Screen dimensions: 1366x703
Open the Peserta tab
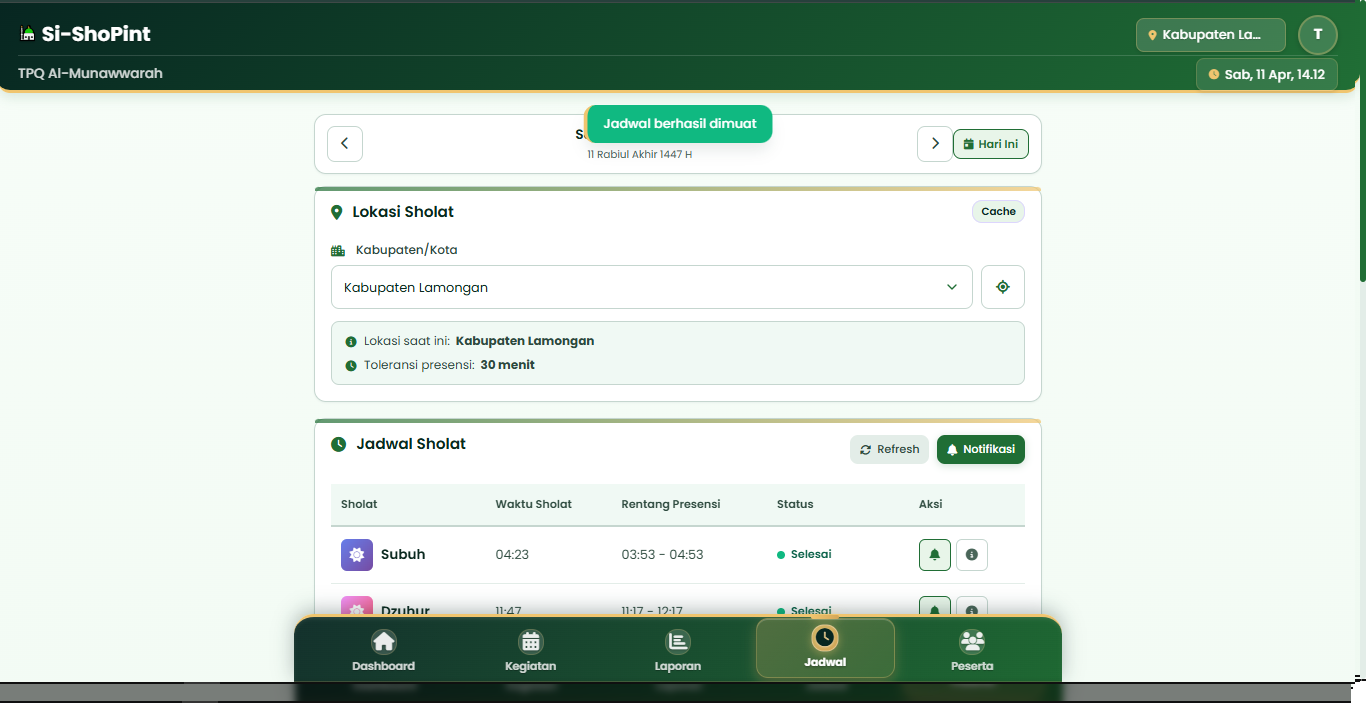(x=971, y=650)
